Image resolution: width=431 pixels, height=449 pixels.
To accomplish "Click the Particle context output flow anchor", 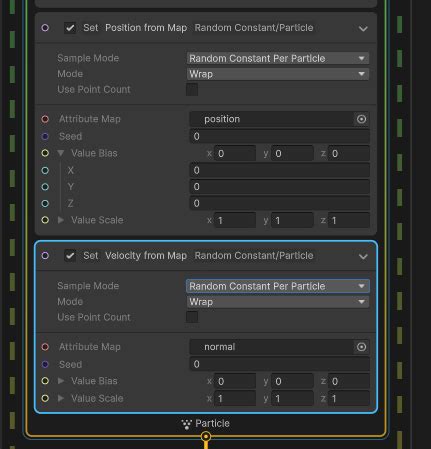I will [x=206, y=436].
